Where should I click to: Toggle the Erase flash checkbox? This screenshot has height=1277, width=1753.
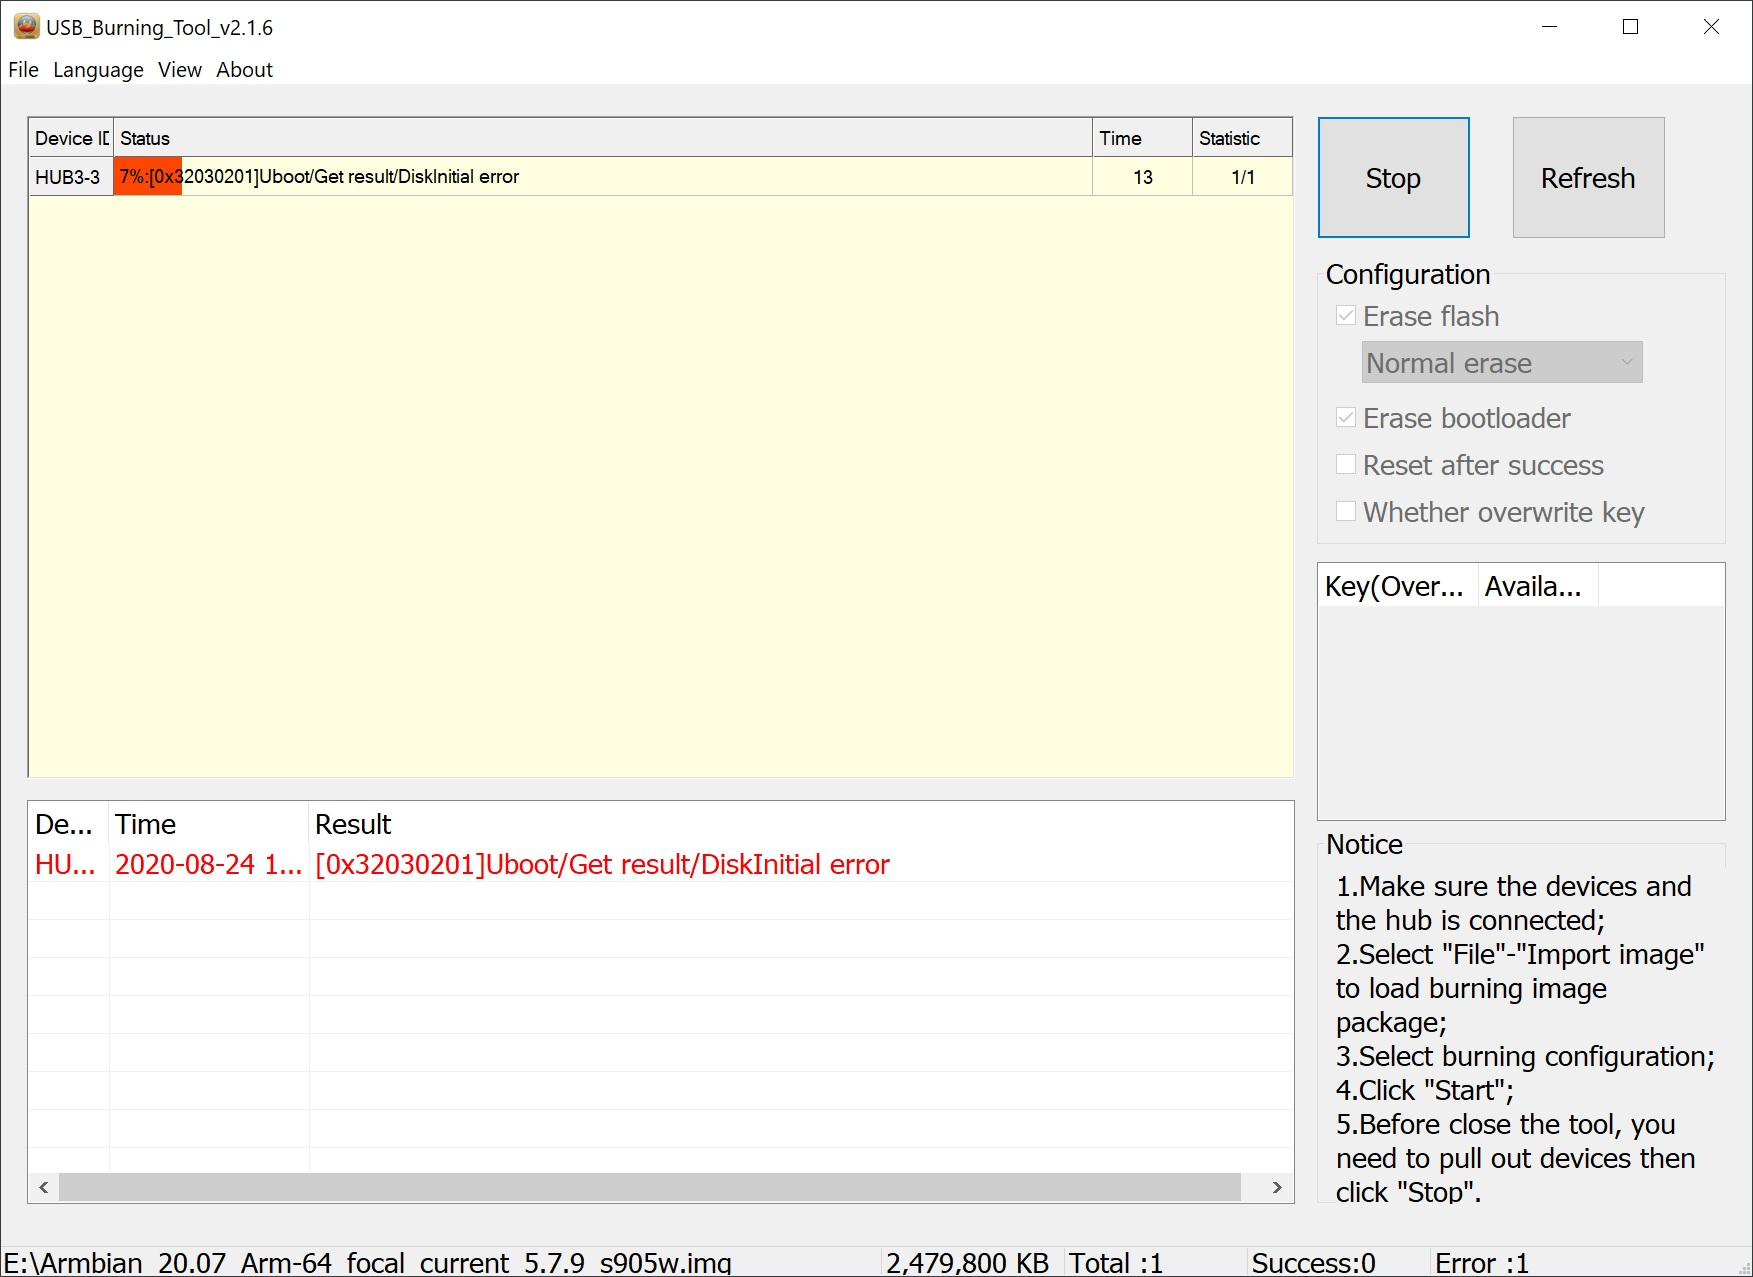pyautogui.click(x=1346, y=315)
